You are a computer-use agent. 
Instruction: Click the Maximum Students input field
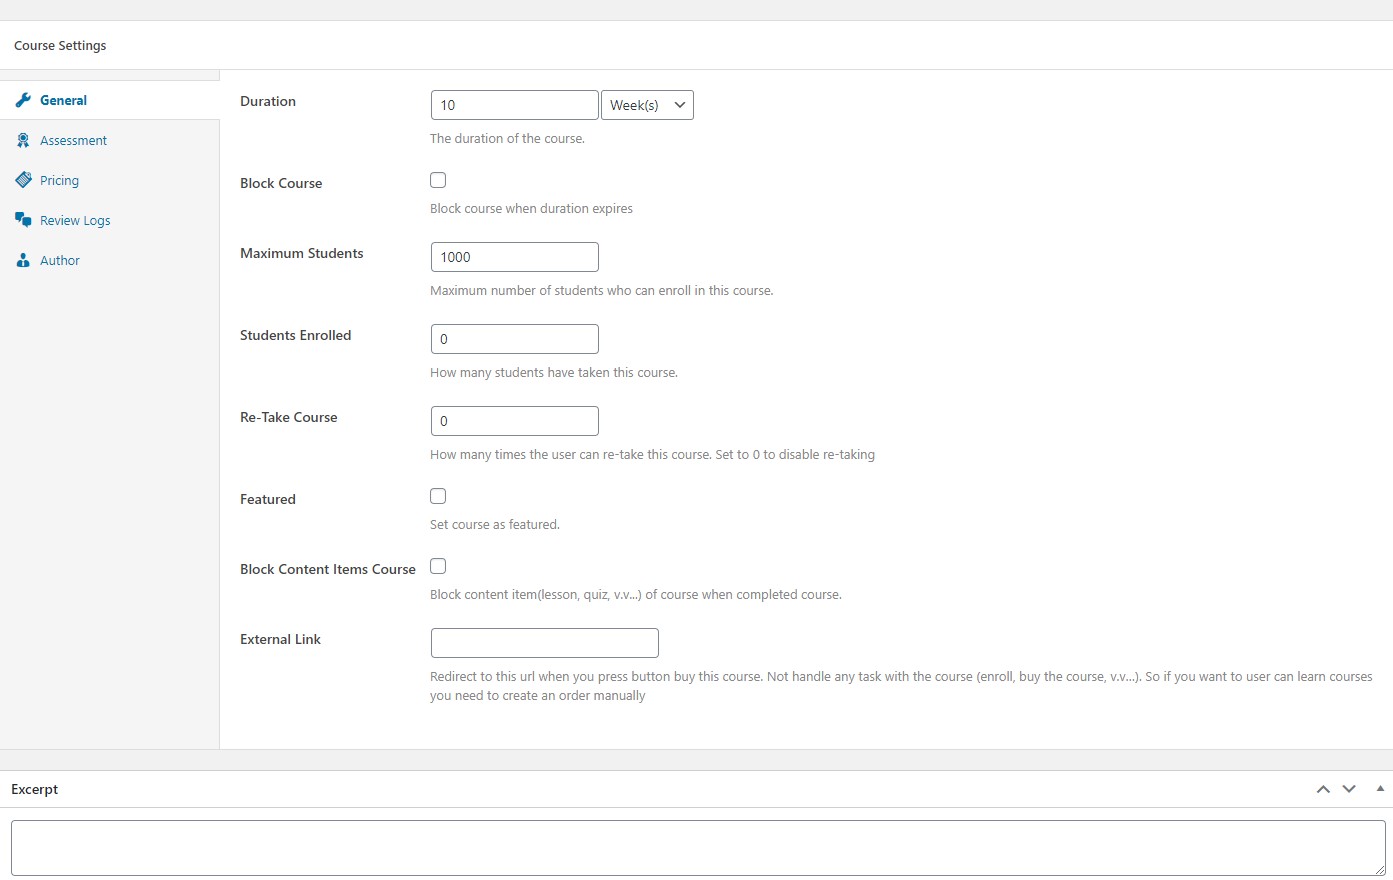tap(515, 257)
